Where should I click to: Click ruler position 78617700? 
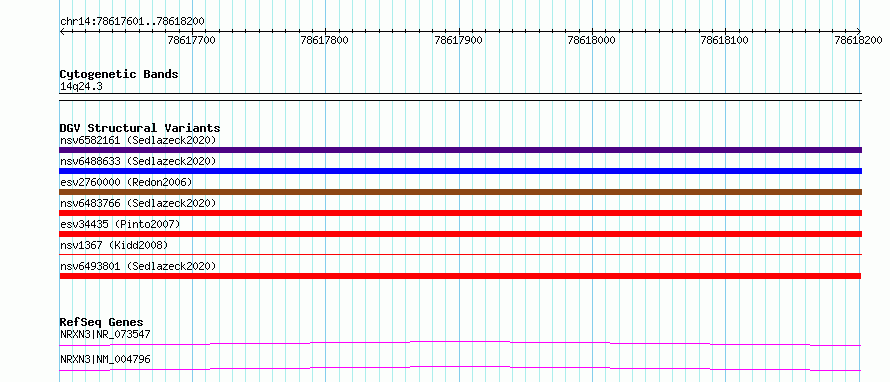tap(192, 40)
